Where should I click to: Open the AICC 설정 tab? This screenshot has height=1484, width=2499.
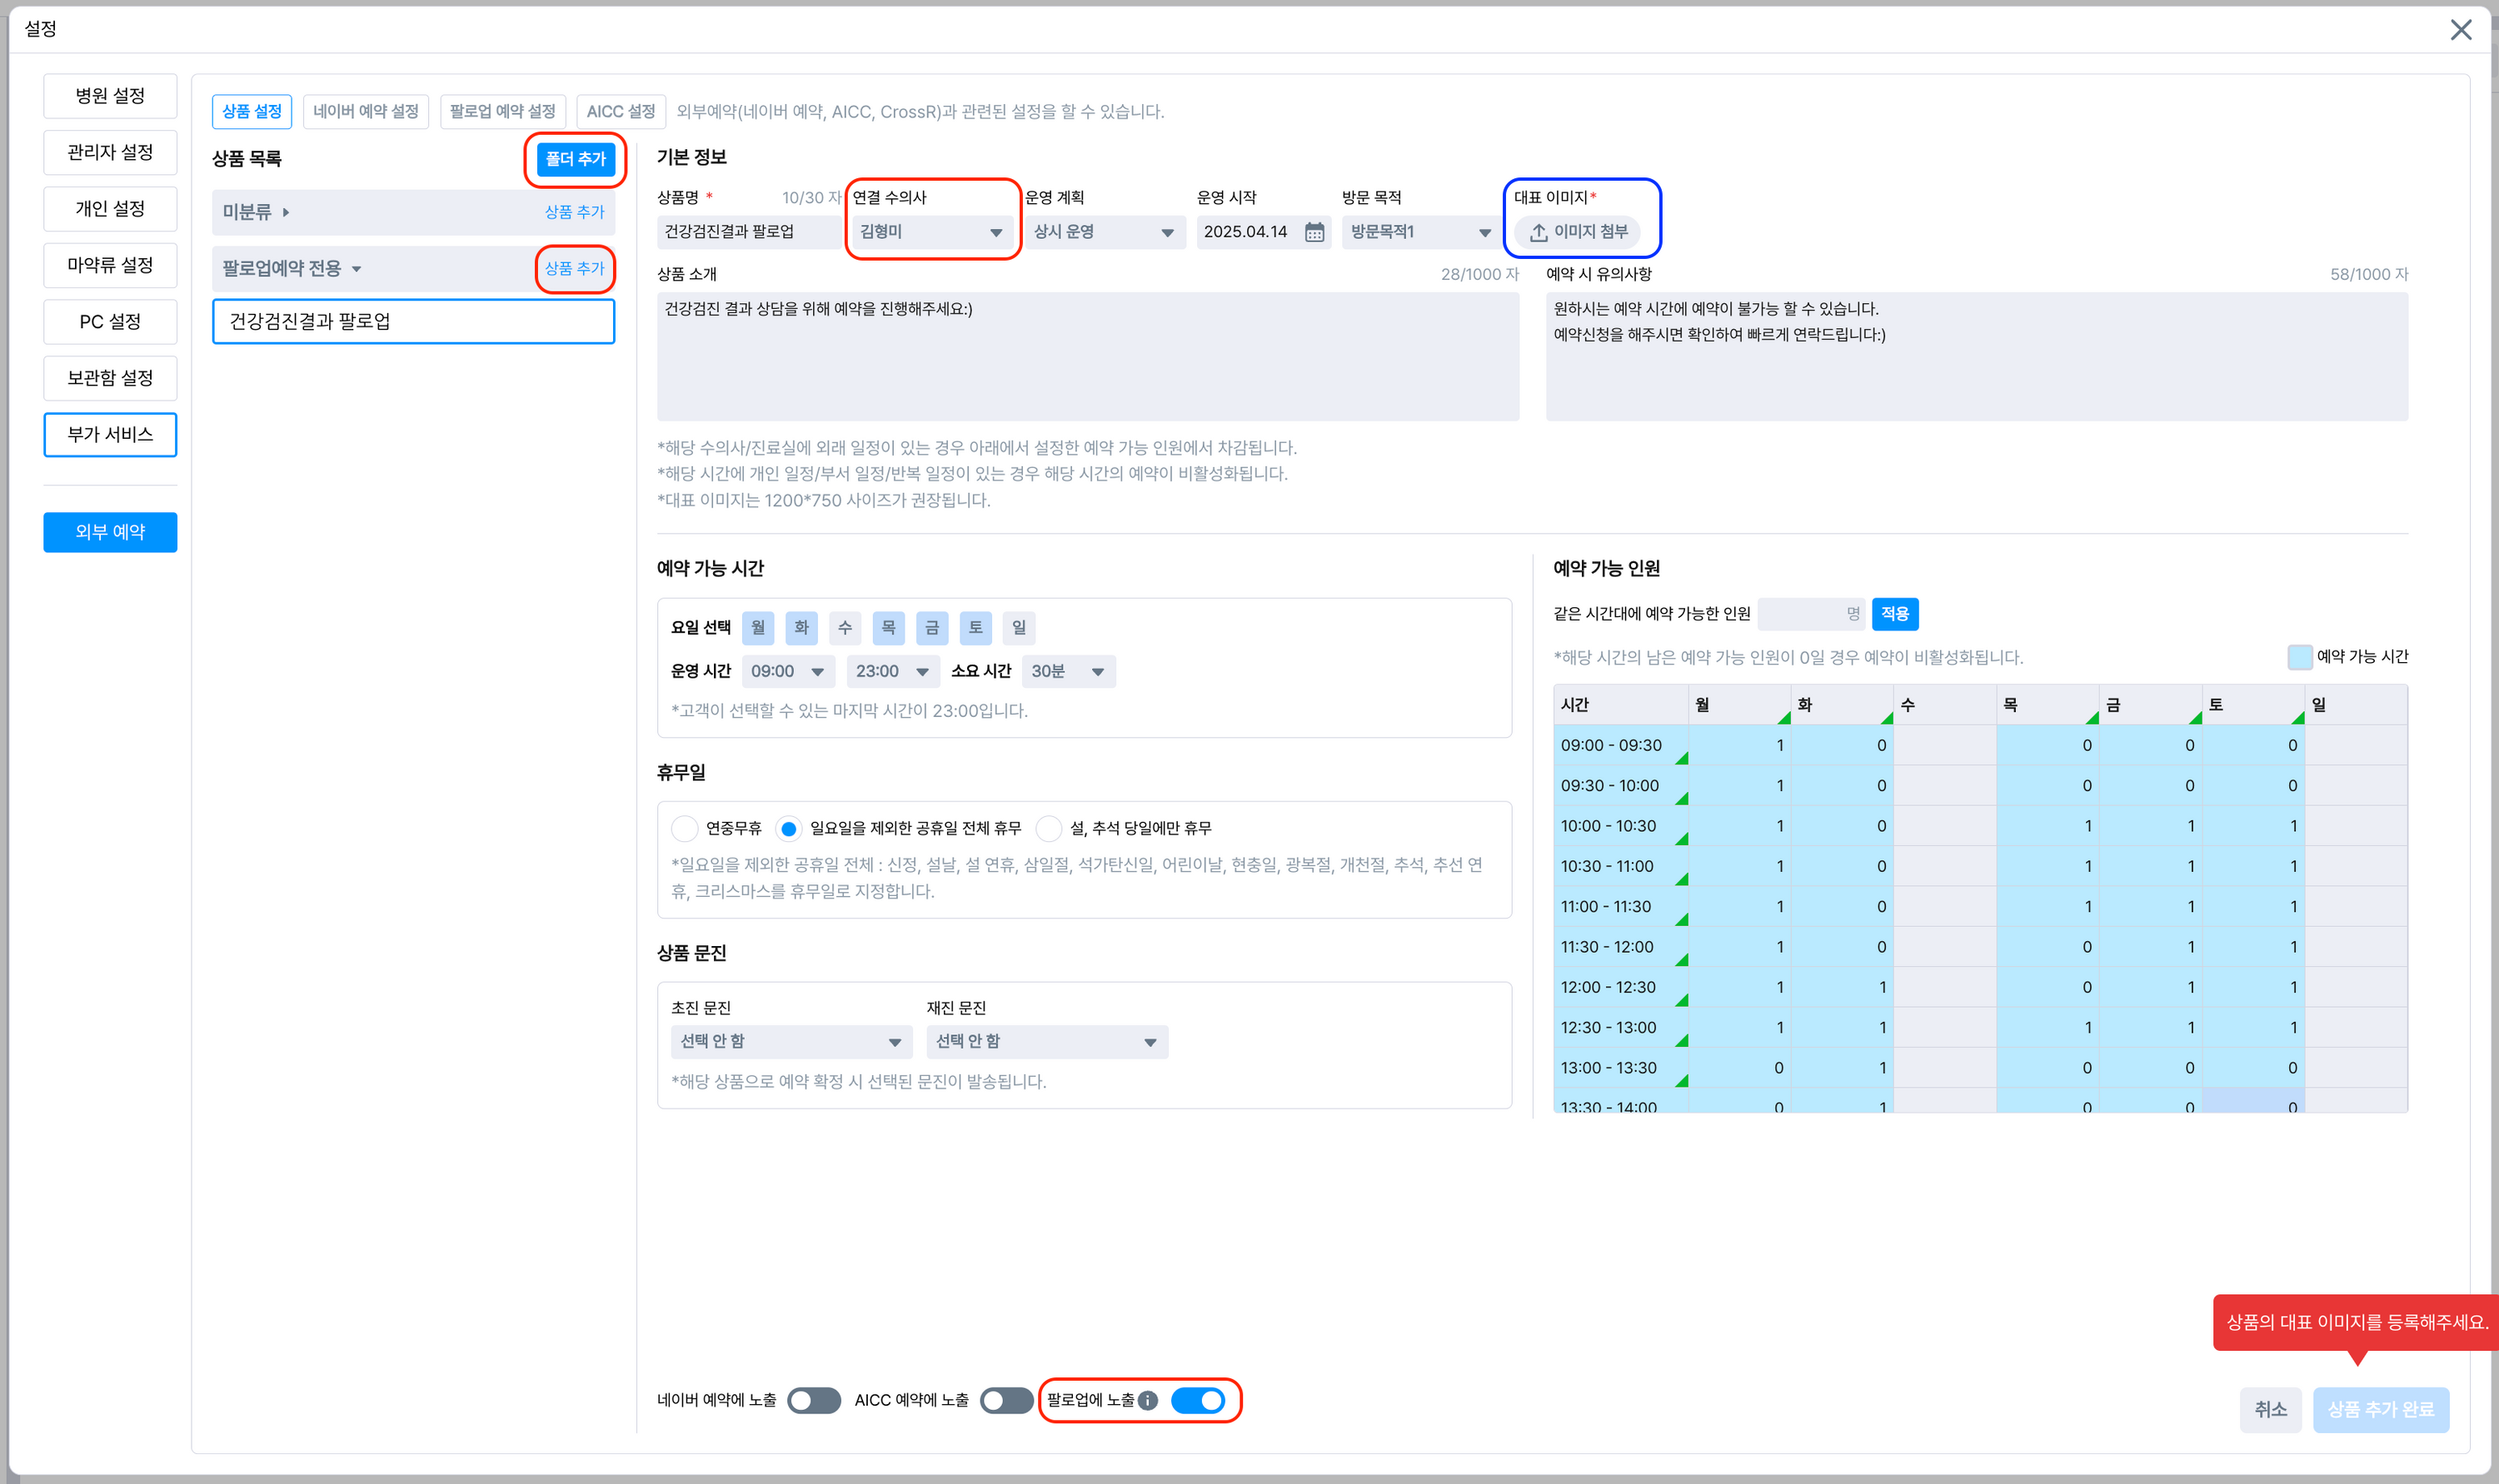coord(620,111)
